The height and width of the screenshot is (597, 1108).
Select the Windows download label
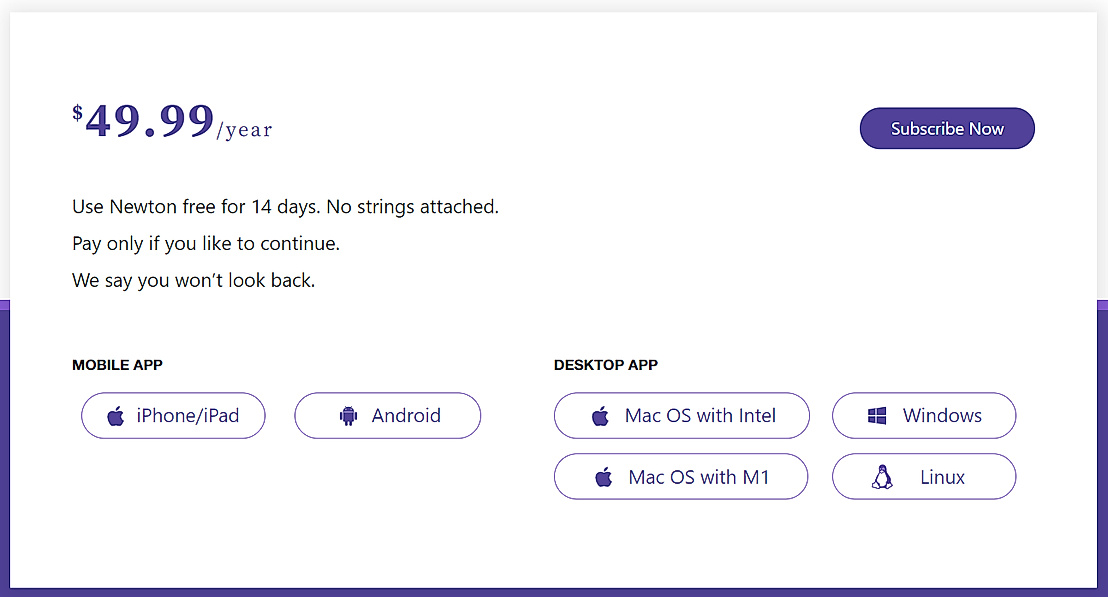pos(942,416)
